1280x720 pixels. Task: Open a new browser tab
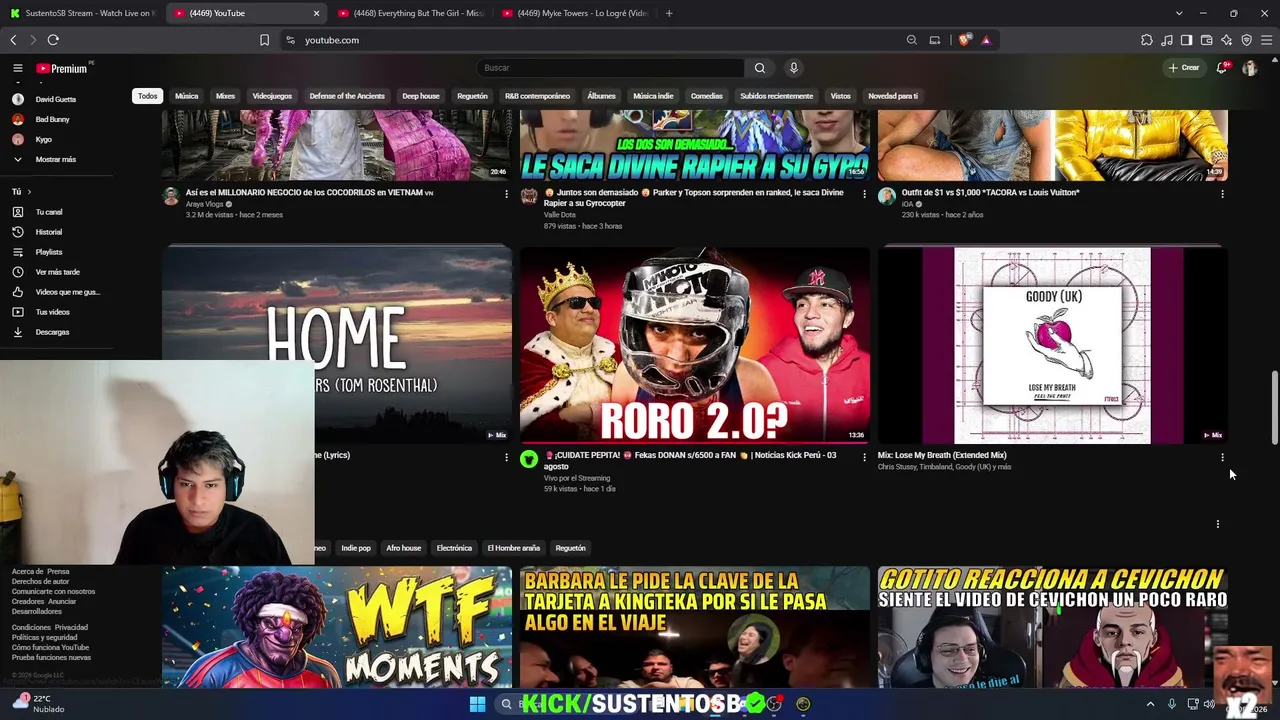669,13
